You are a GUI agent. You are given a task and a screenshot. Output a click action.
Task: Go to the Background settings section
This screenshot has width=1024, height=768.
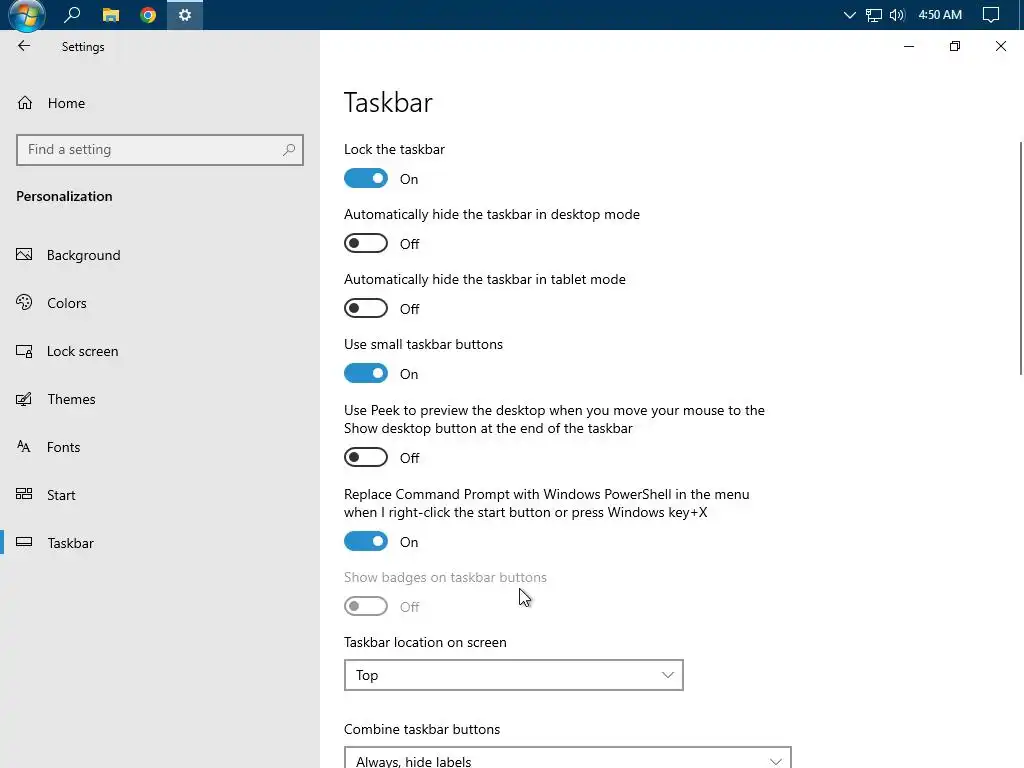[x=83, y=255]
